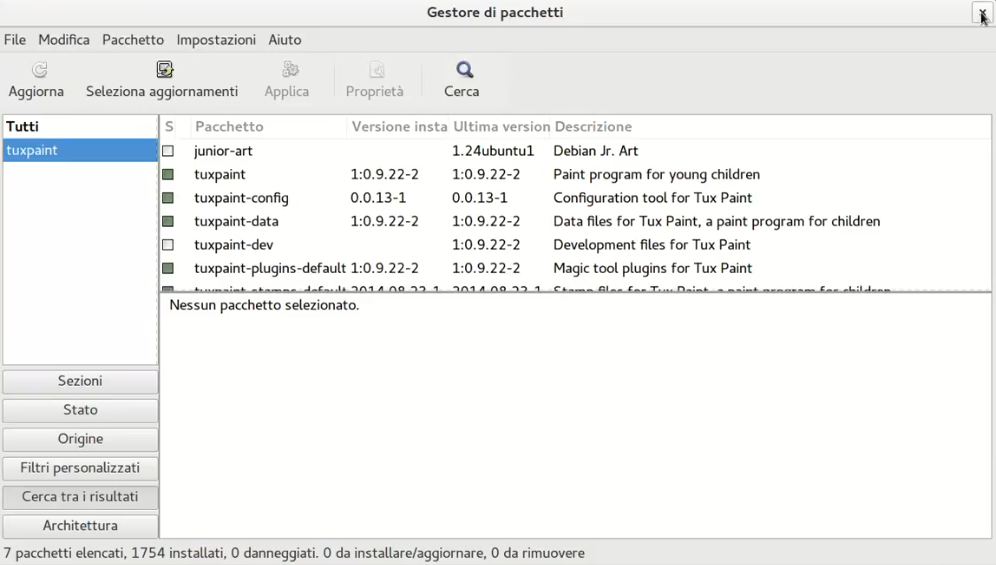Image resolution: width=996 pixels, height=565 pixels.
Task: Click the tuxpaint-config status box
Action: 168,198
